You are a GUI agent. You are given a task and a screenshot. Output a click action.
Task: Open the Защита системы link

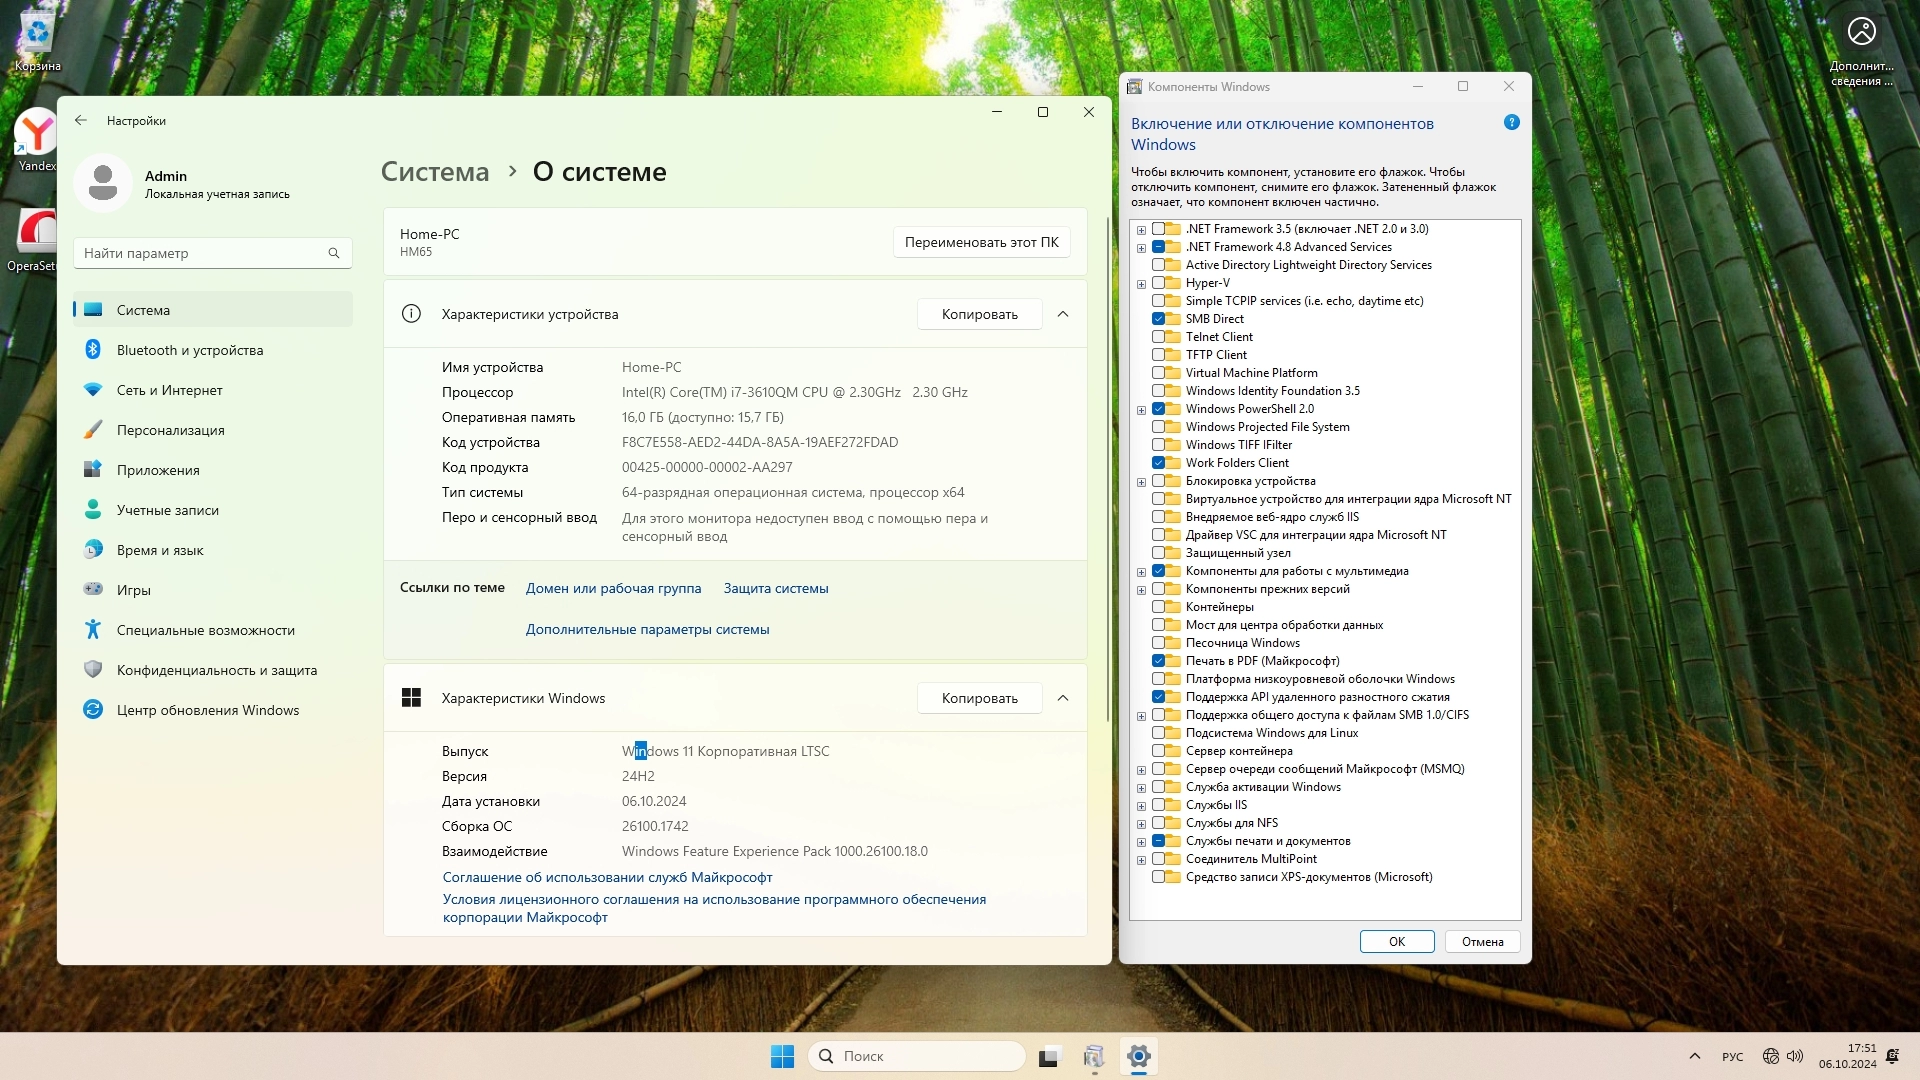pos(776,588)
